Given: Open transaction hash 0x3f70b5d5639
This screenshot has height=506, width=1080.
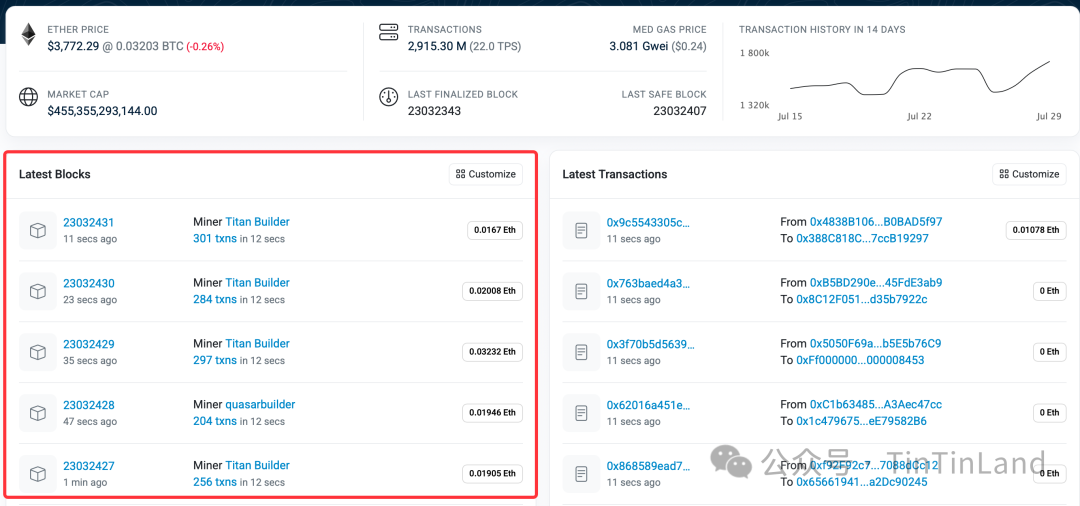Looking at the screenshot, I should click(x=651, y=344).
